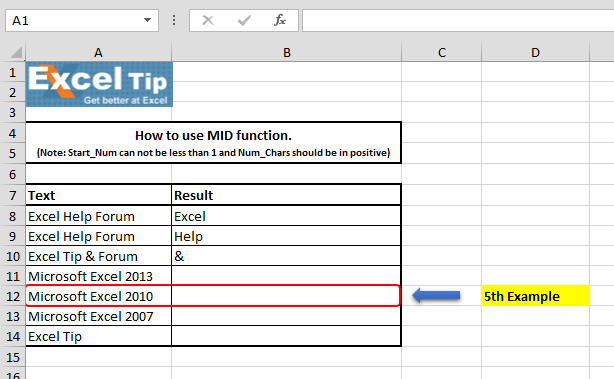Select column C header

442,52
